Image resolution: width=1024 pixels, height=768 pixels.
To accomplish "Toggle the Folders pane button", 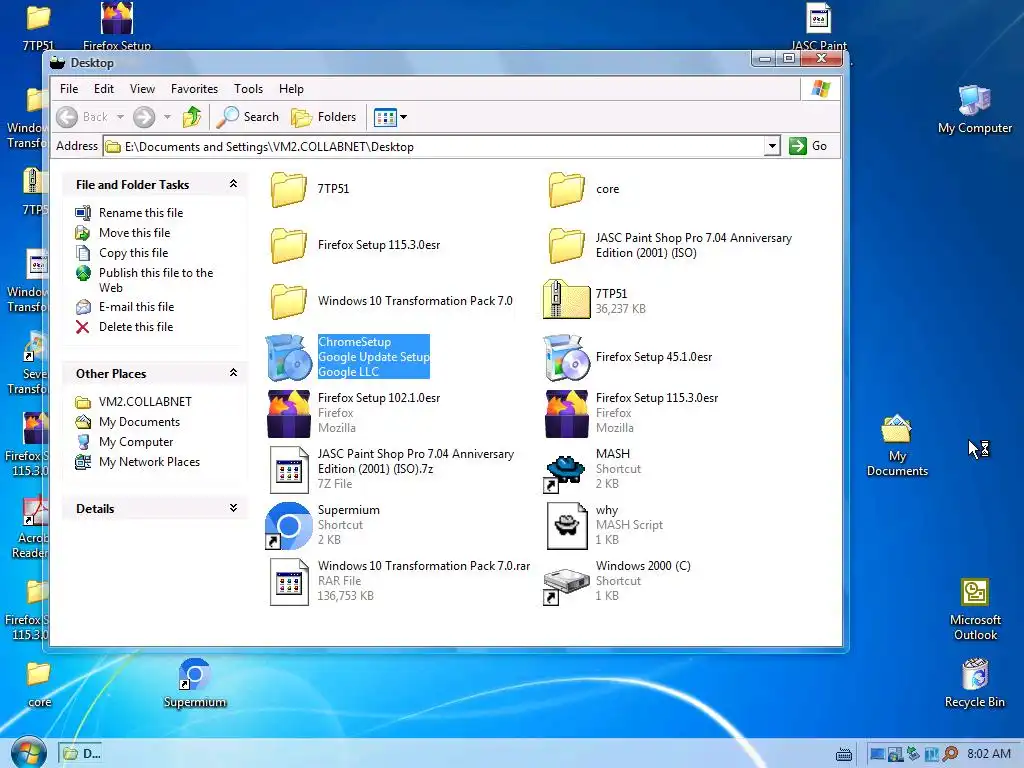I will pos(325,117).
